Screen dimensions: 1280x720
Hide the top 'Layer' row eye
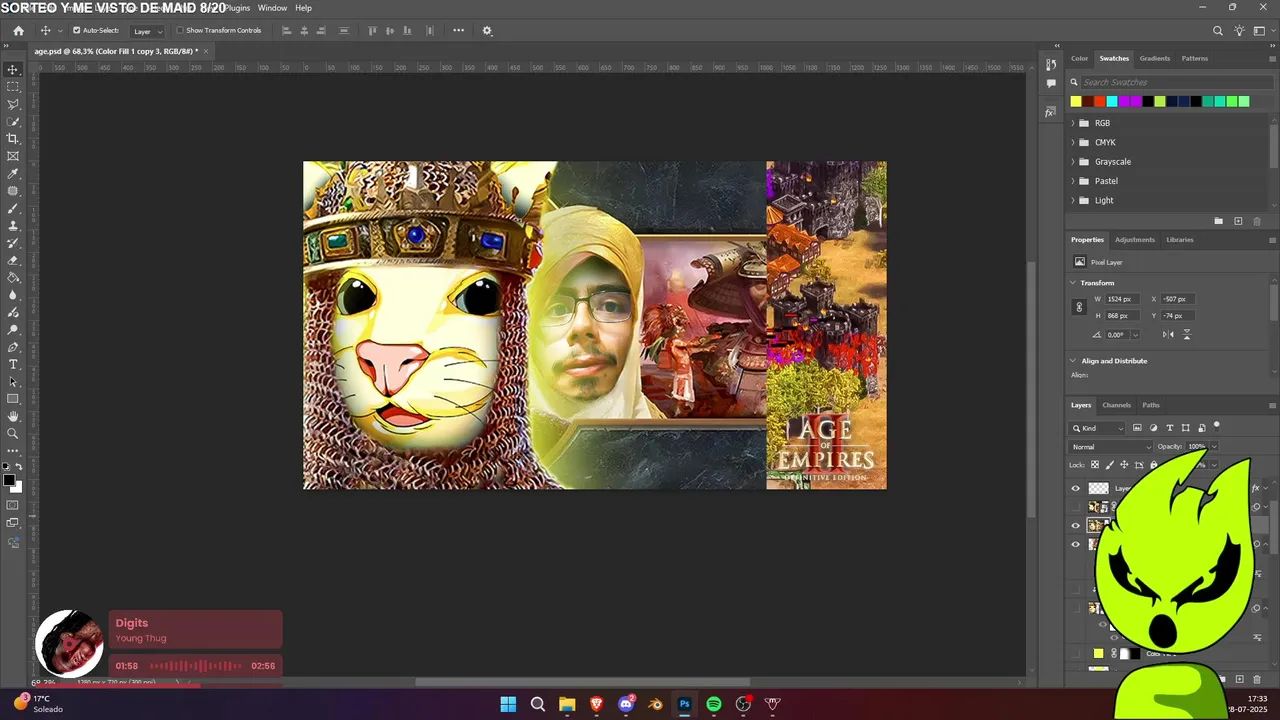[x=1076, y=489]
